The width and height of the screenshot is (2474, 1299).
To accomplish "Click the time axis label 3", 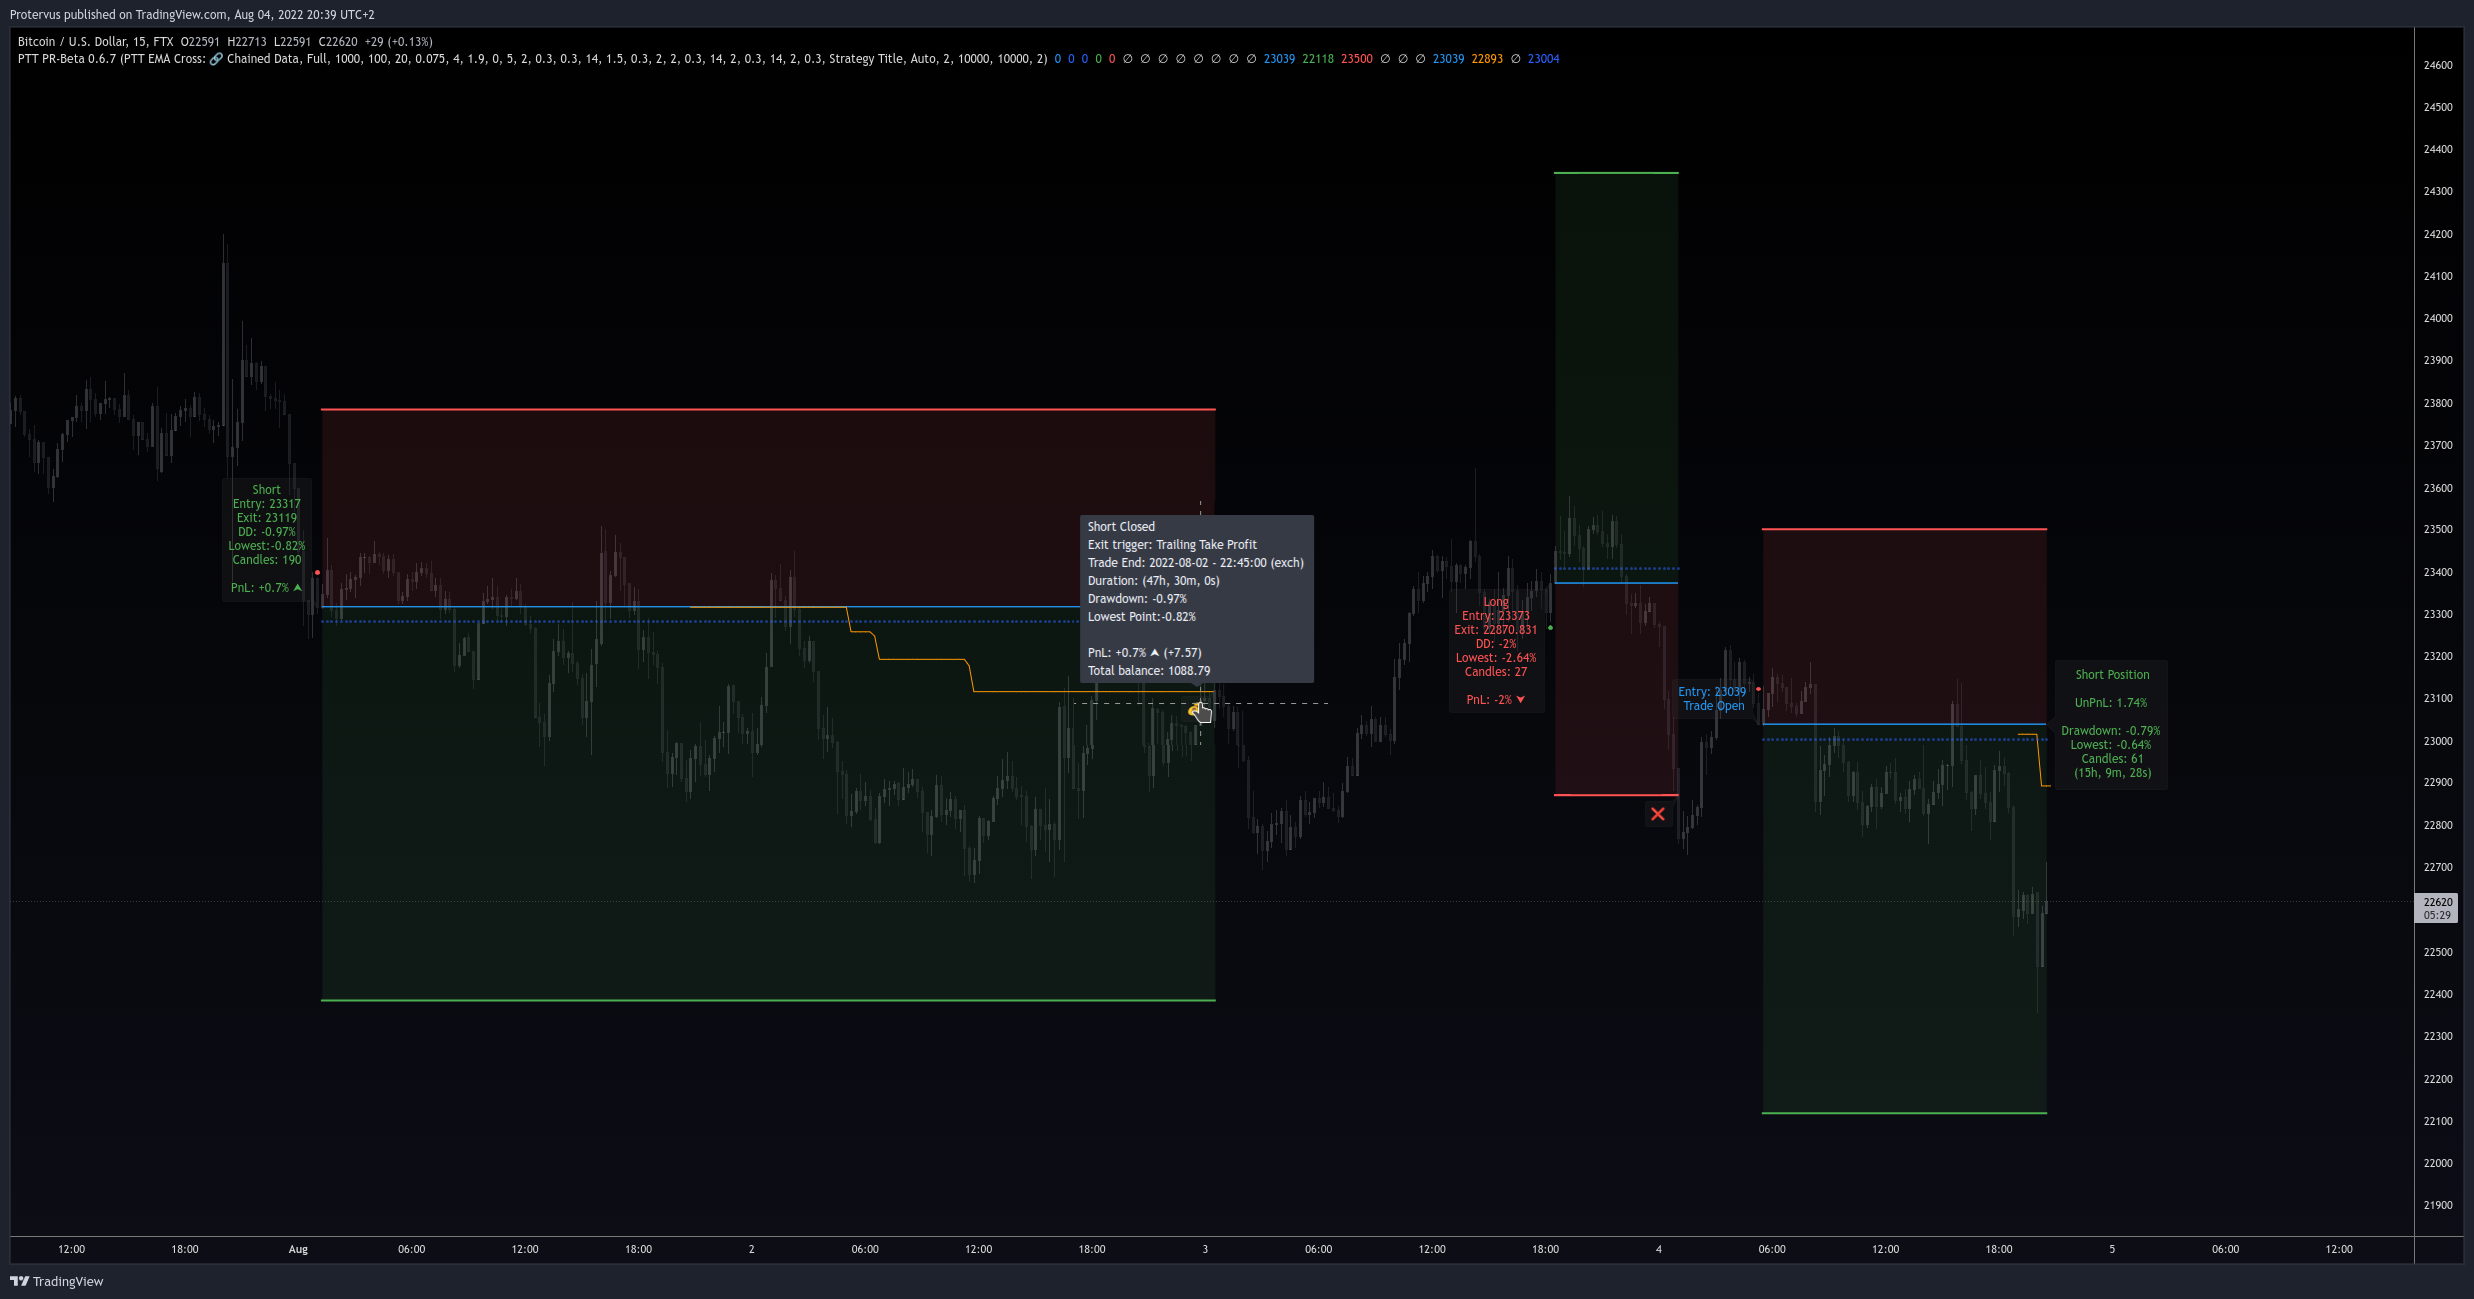I will pyautogui.click(x=1205, y=1249).
